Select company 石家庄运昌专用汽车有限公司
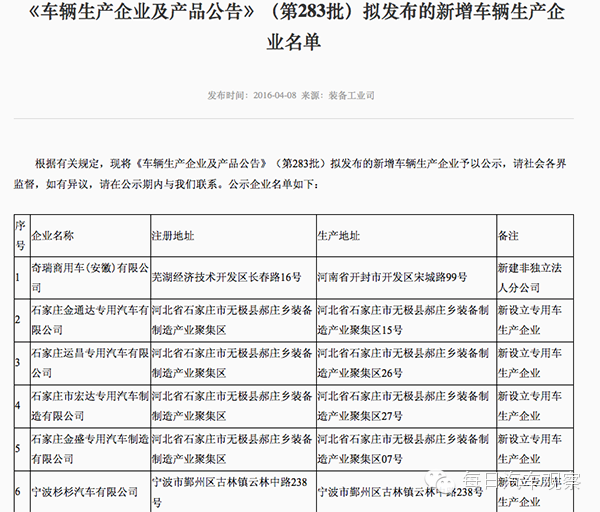Screen dimensions: 600x512 coord(90,363)
